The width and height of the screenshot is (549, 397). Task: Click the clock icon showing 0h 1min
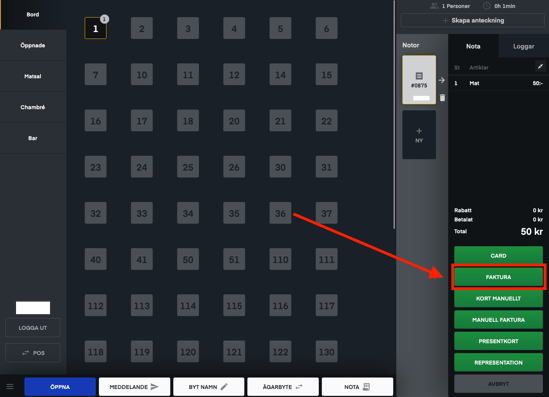[x=486, y=6]
